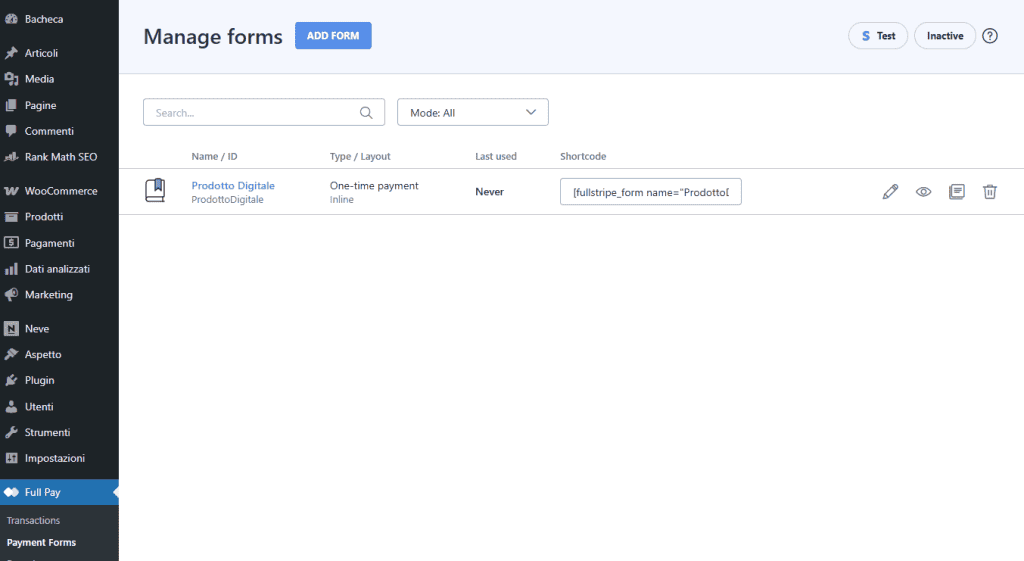1024x561 pixels.
Task: Click the Shortcode column header
Action: [x=583, y=156]
